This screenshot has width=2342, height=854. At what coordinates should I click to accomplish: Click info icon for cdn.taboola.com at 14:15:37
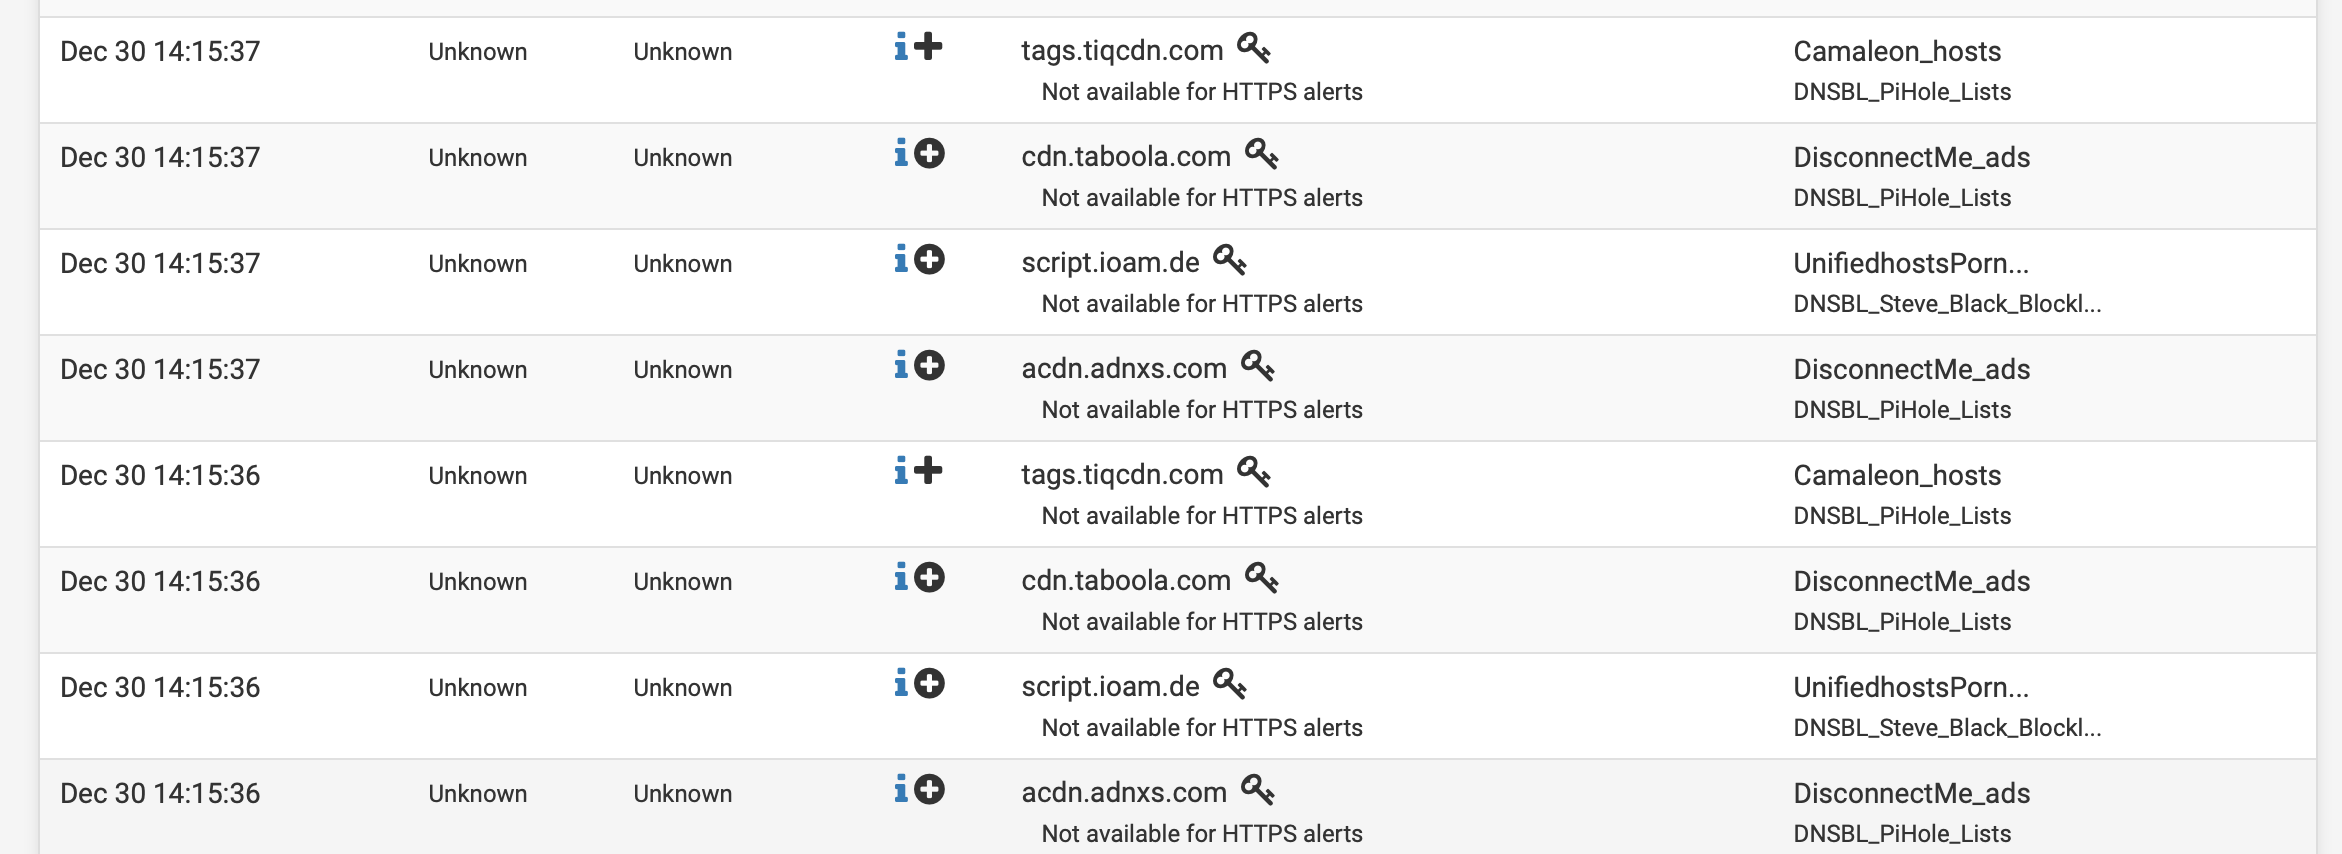pos(901,153)
